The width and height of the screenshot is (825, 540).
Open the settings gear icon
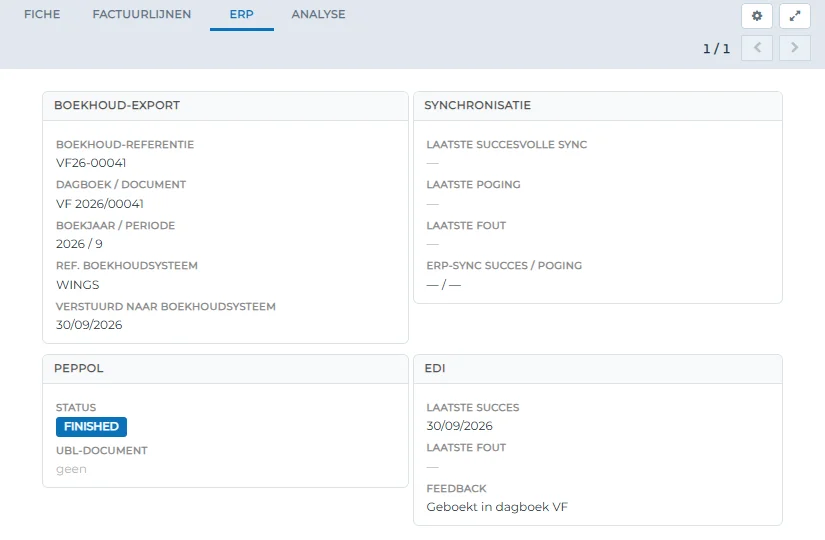click(x=757, y=16)
